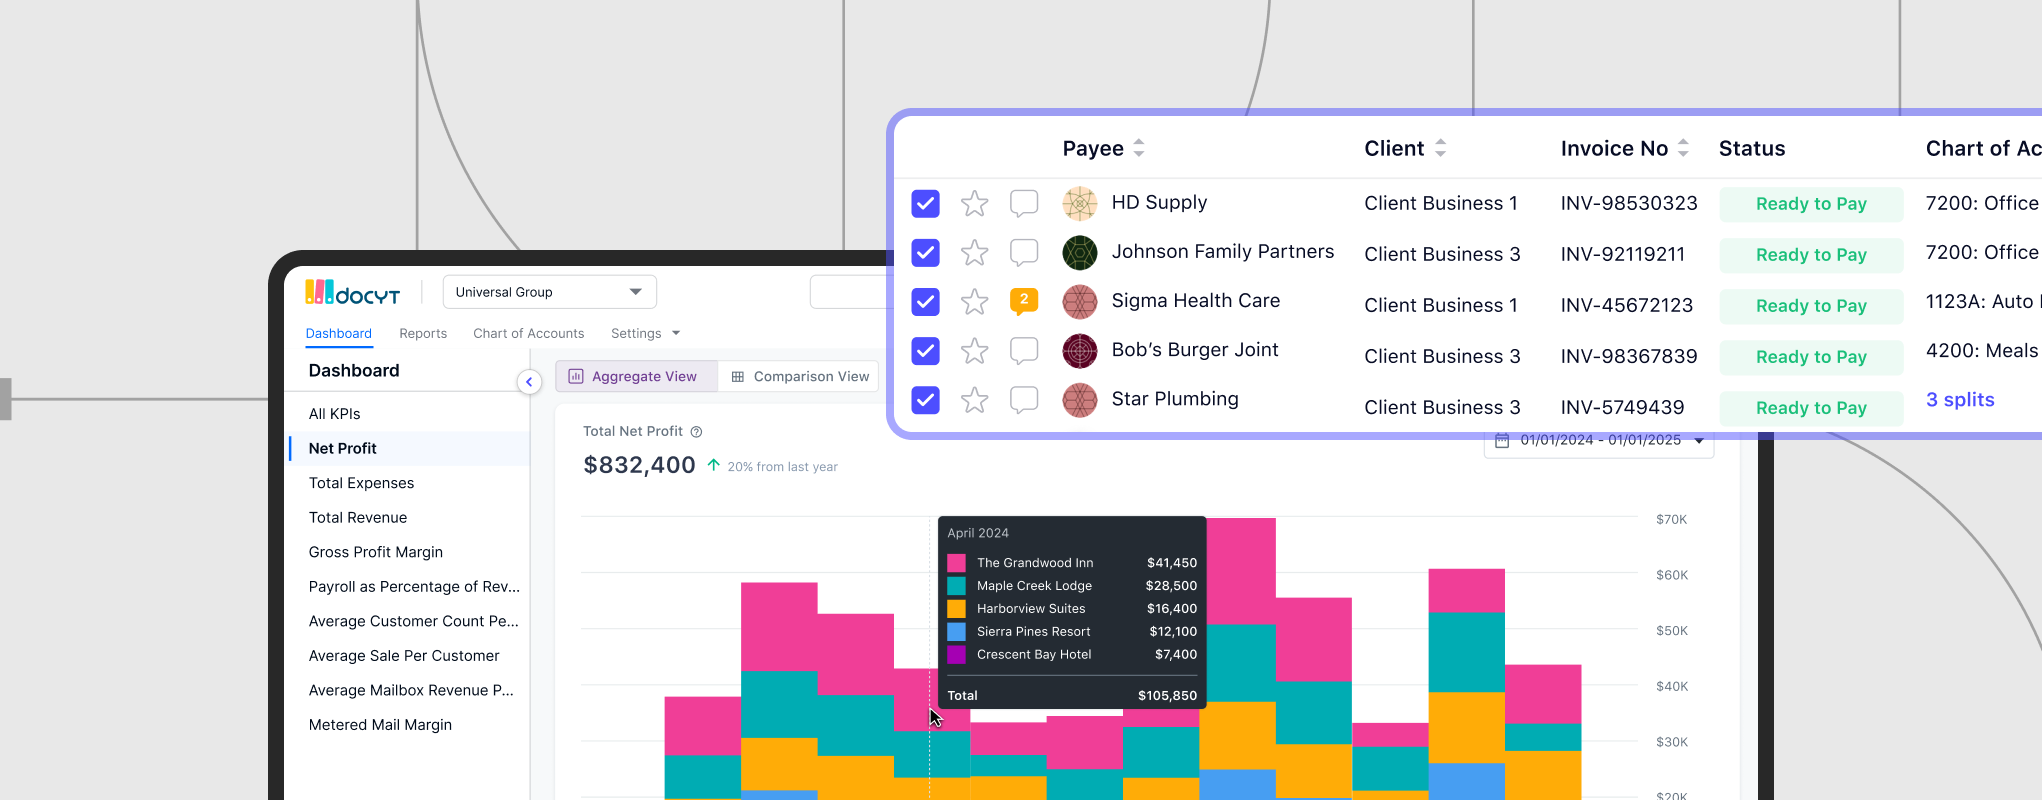
Task: Star the HD Supply invoice
Action: (x=974, y=204)
